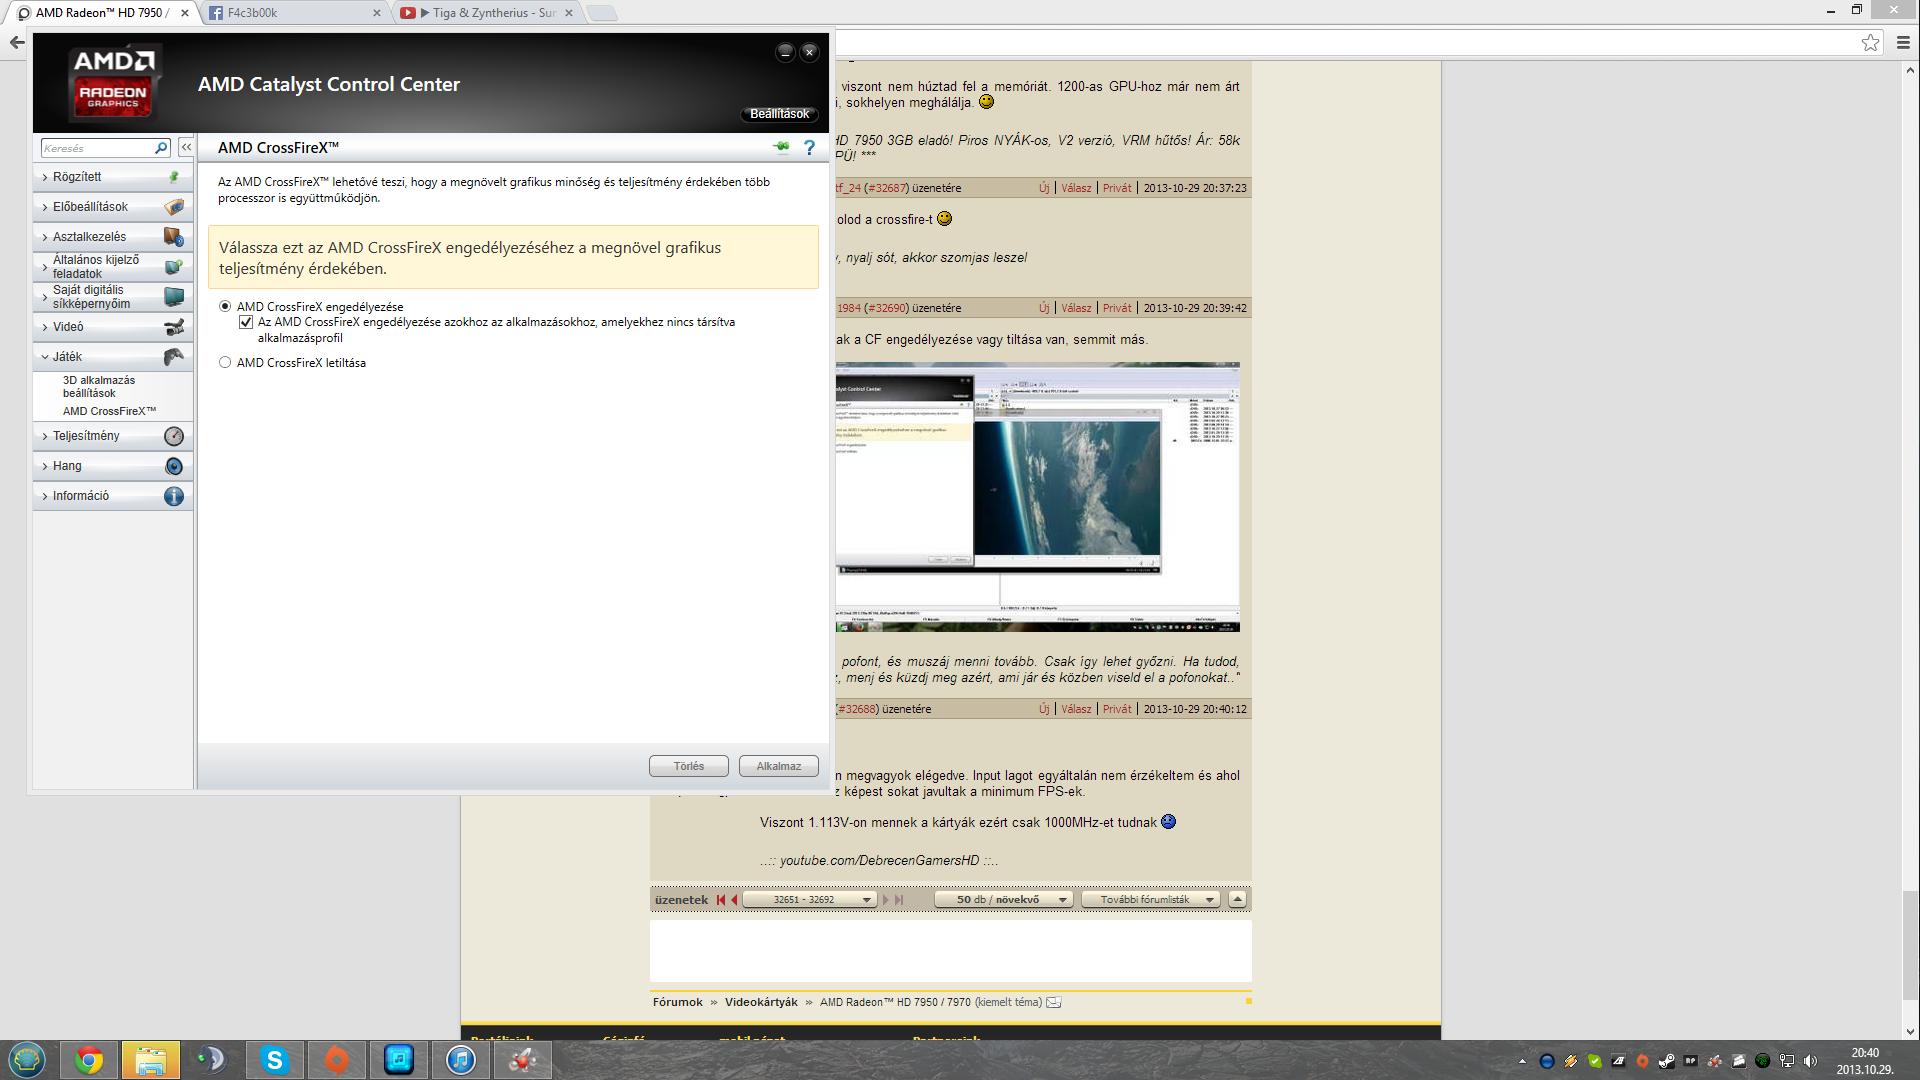The image size is (1920, 1080).
Task: Go to first forum page with the red skip-back arrow
Action: coord(720,900)
